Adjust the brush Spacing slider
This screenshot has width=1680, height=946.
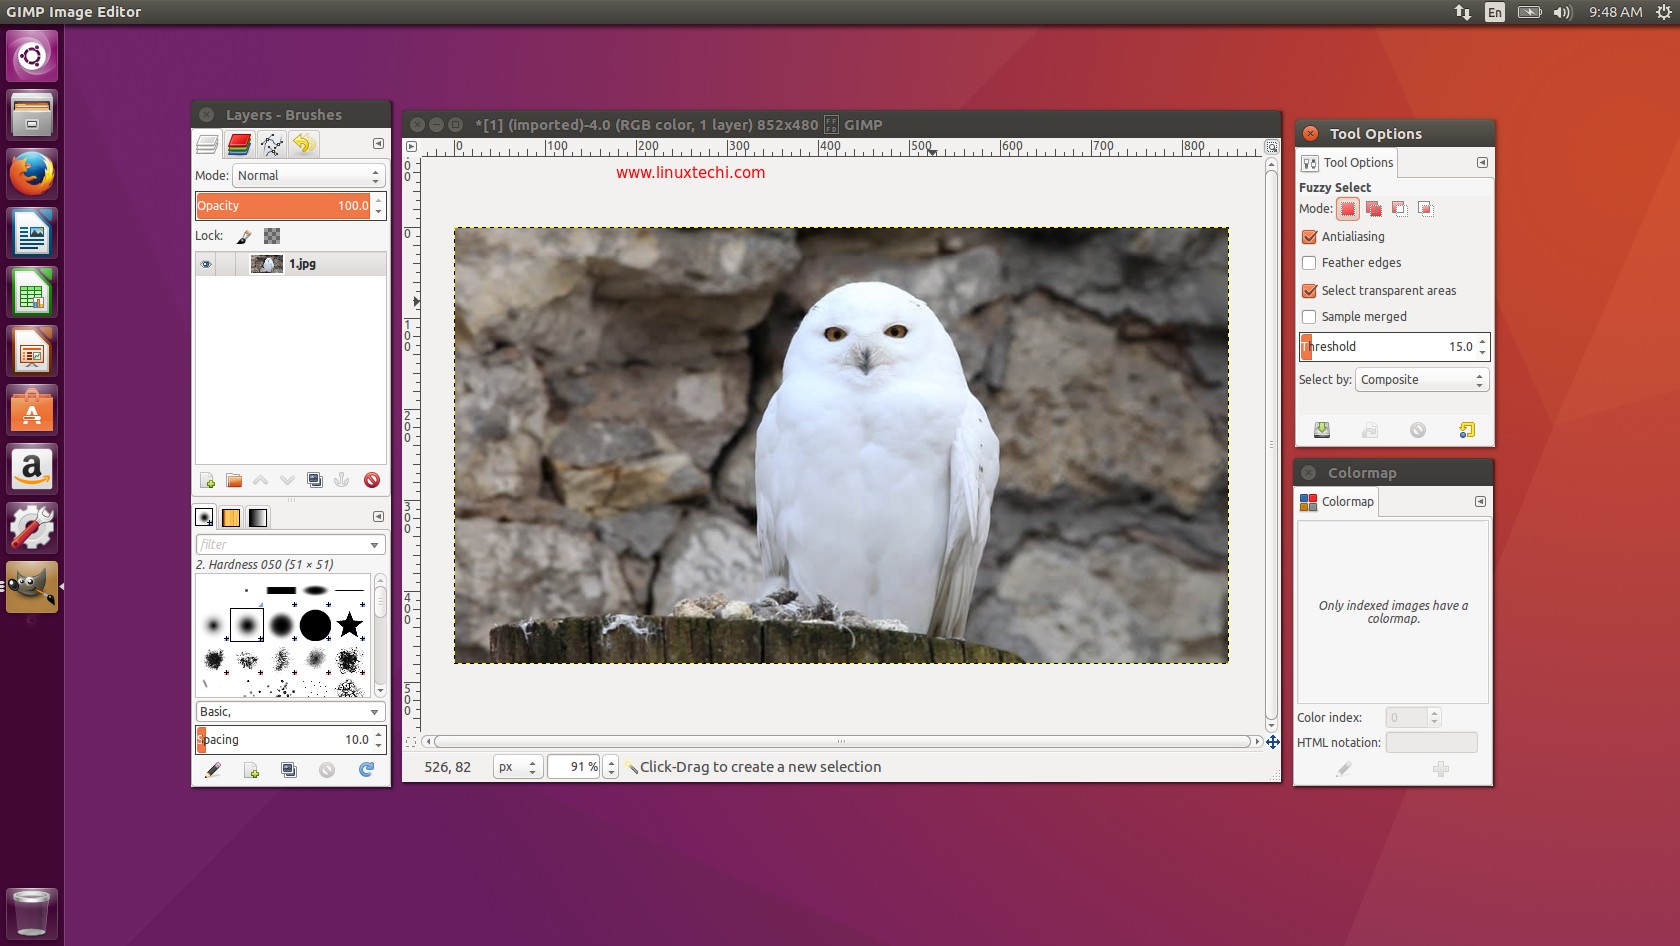pos(284,740)
